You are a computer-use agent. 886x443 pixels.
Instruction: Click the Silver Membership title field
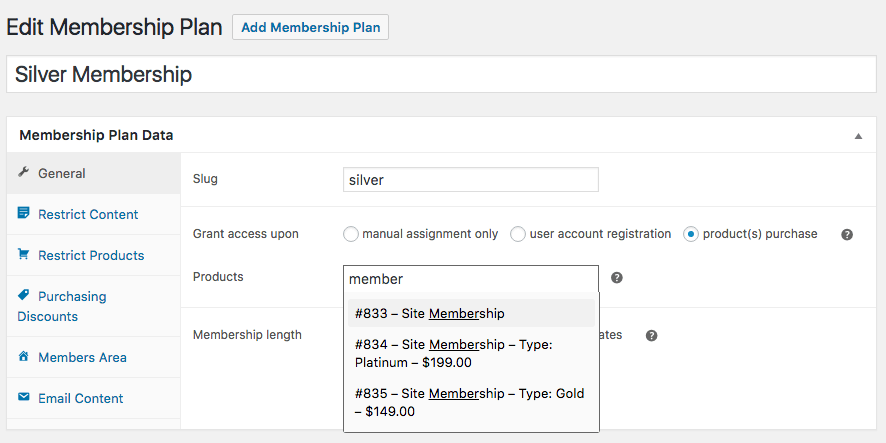tap(442, 75)
